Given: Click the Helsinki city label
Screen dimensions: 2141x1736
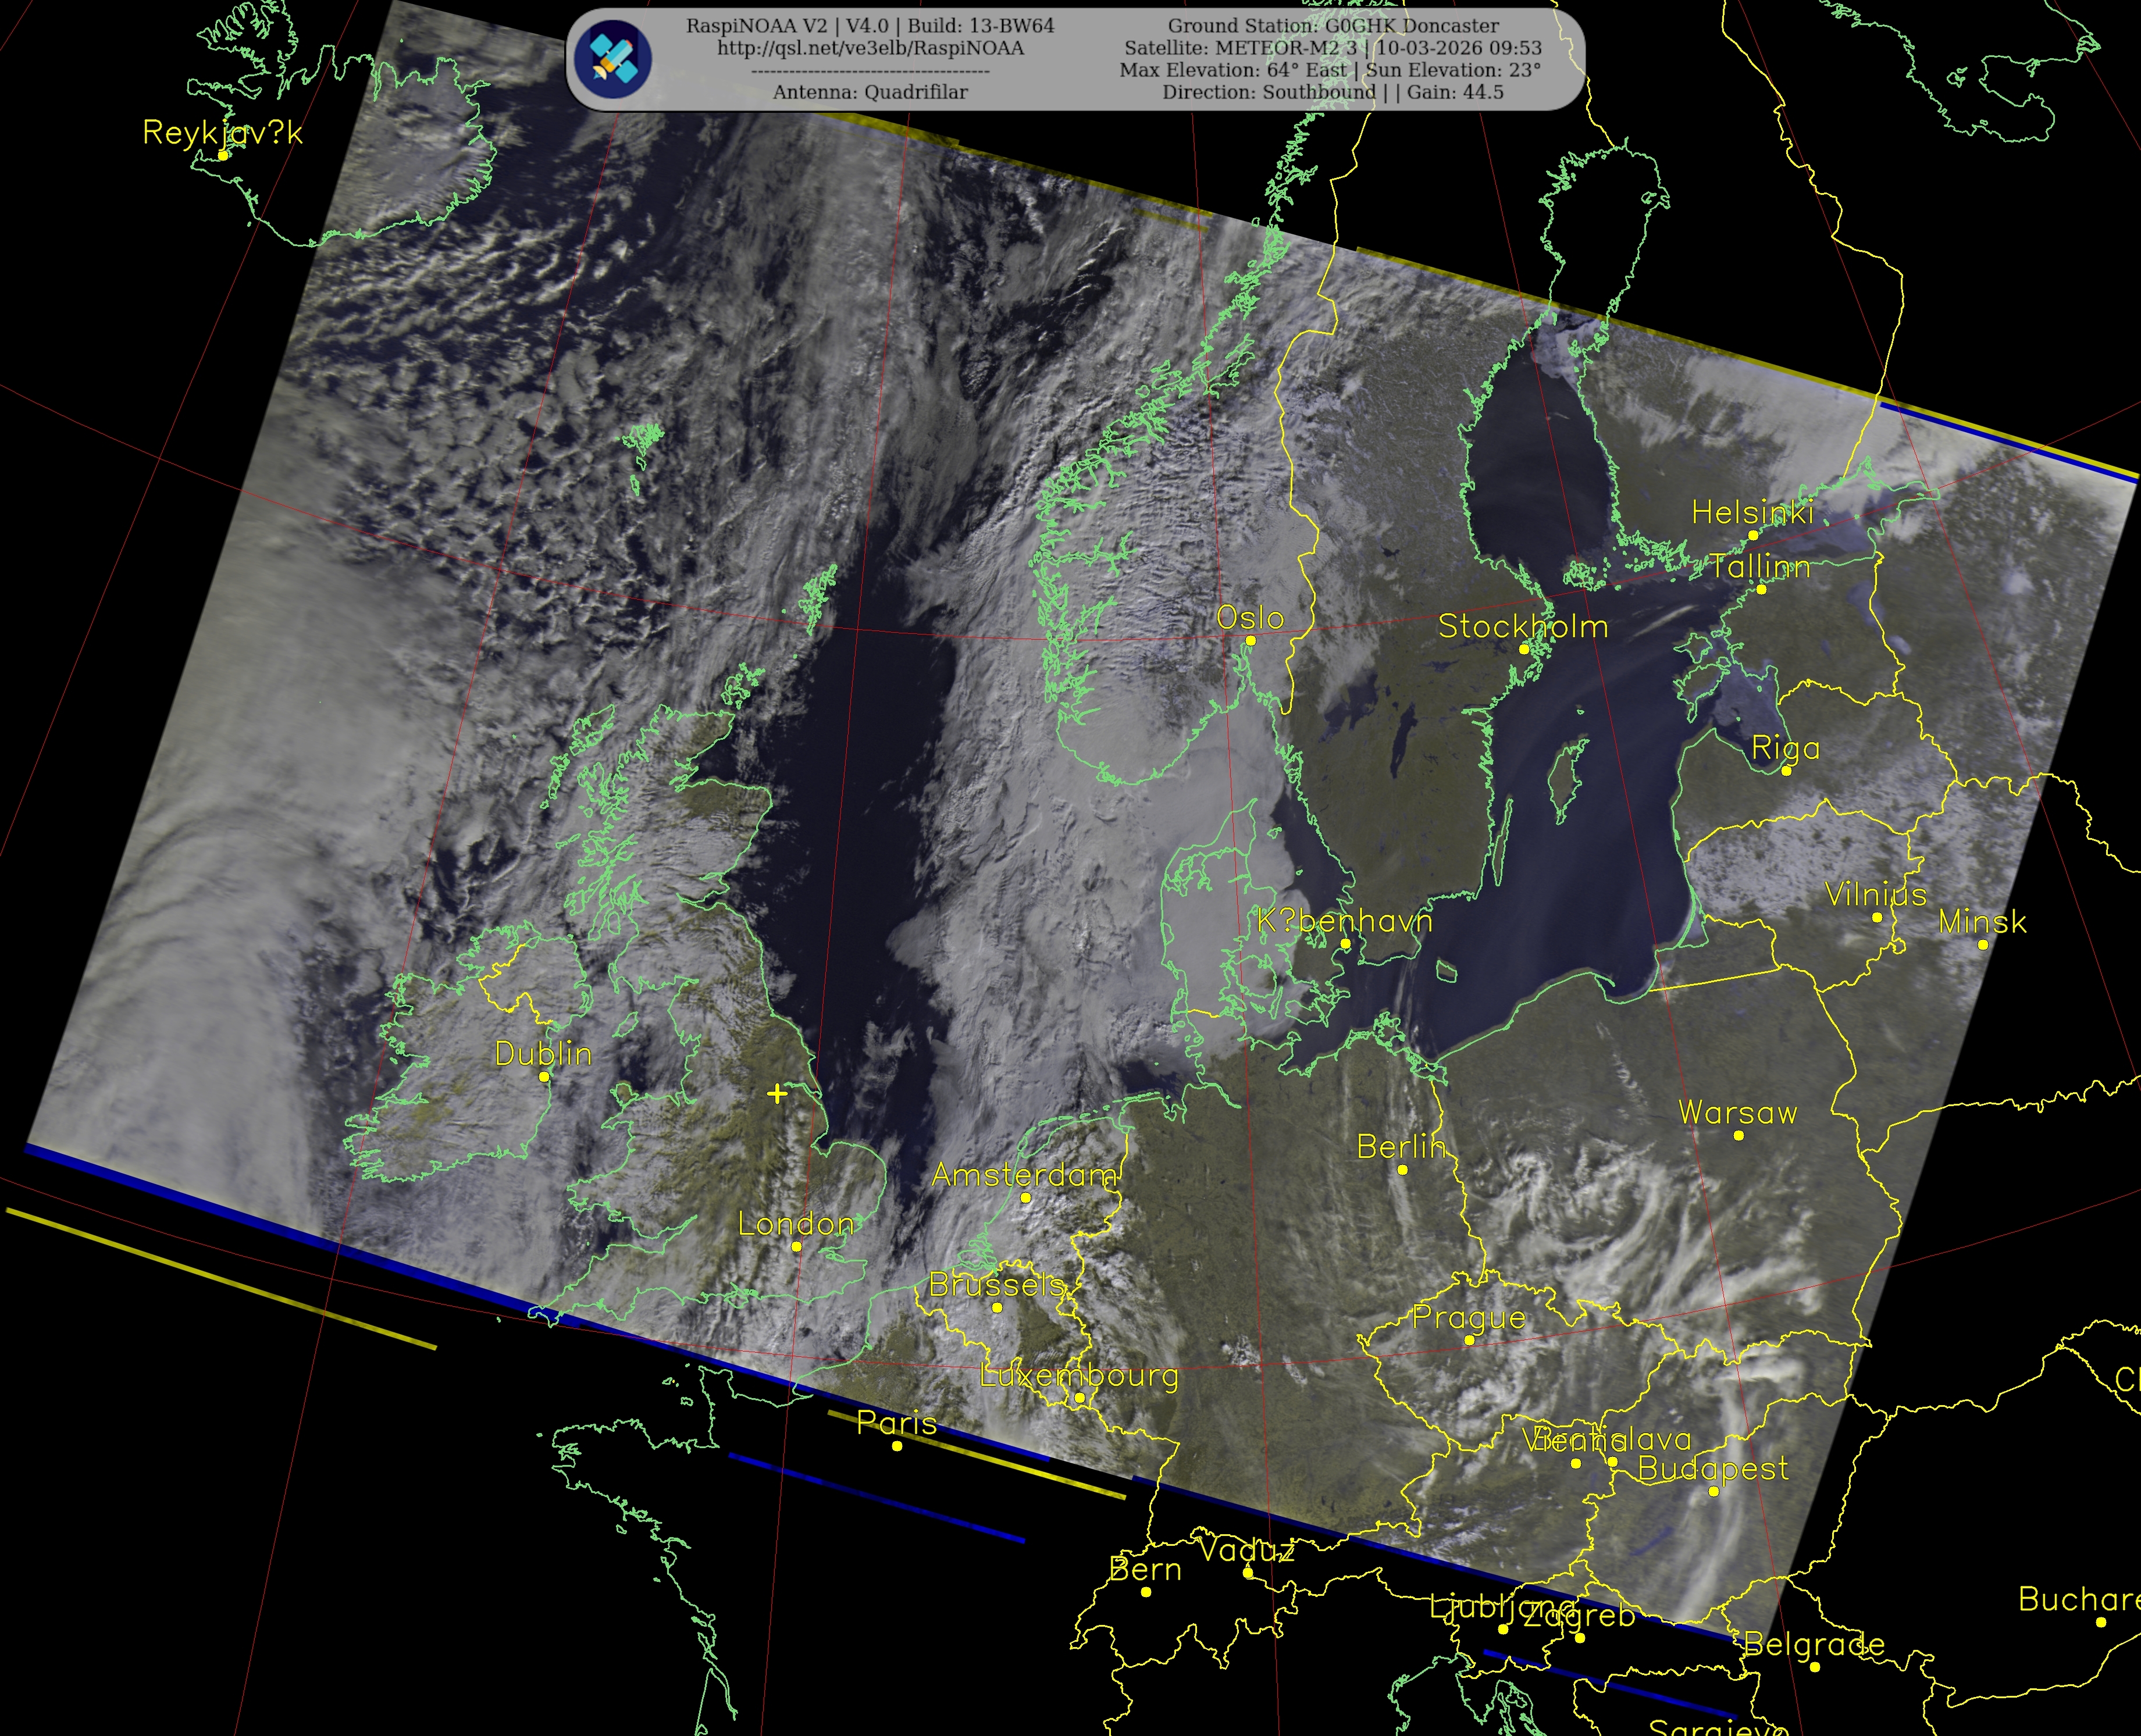Looking at the screenshot, I should (1752, 513).
